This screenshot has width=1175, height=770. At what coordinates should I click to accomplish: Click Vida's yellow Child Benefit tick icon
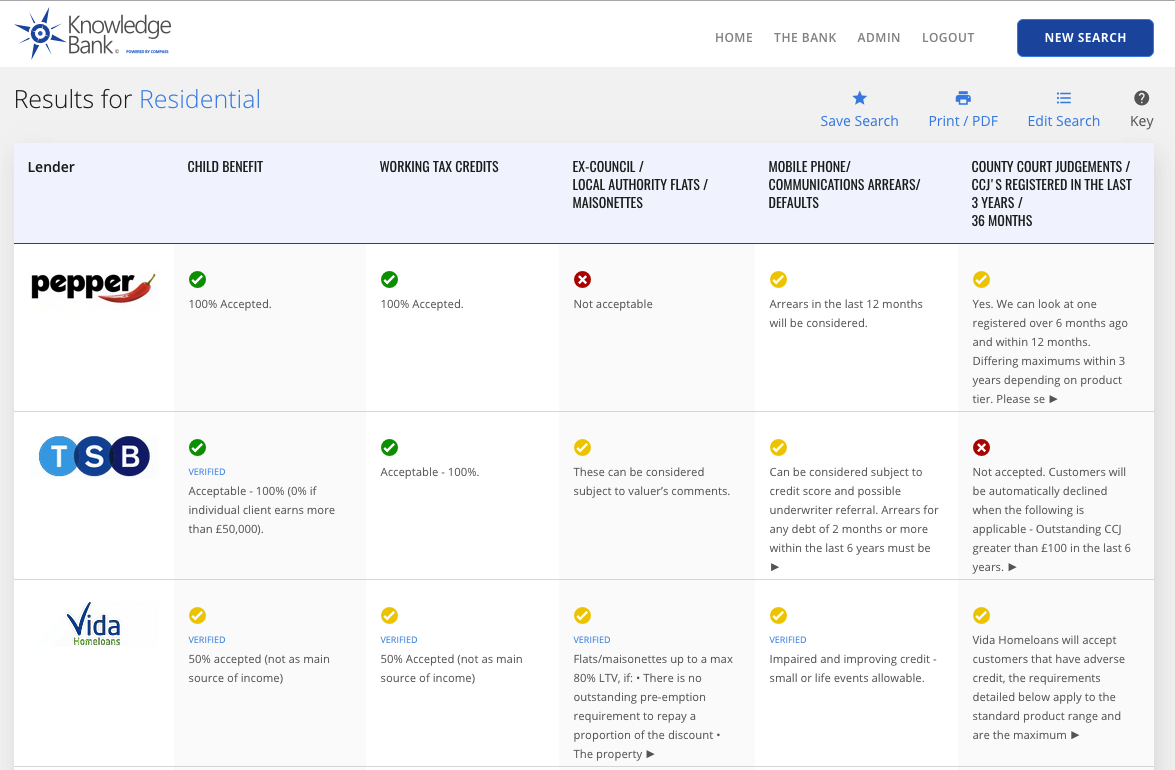(x=197, y=615)
